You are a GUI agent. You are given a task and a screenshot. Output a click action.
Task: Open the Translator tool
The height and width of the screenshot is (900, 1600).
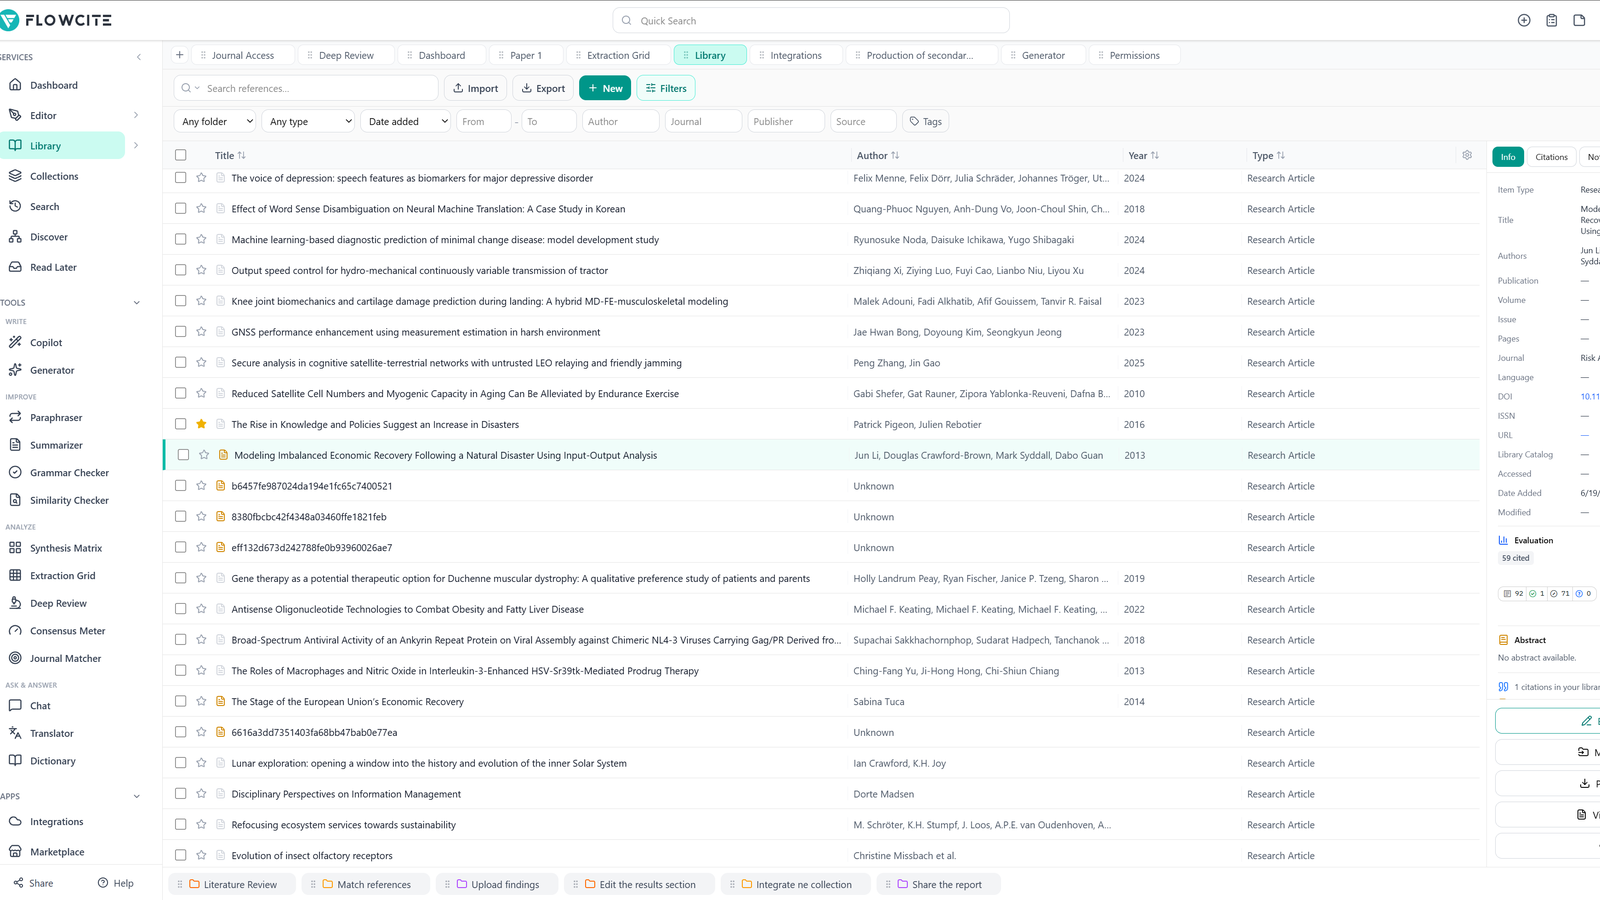coord(51,734)
